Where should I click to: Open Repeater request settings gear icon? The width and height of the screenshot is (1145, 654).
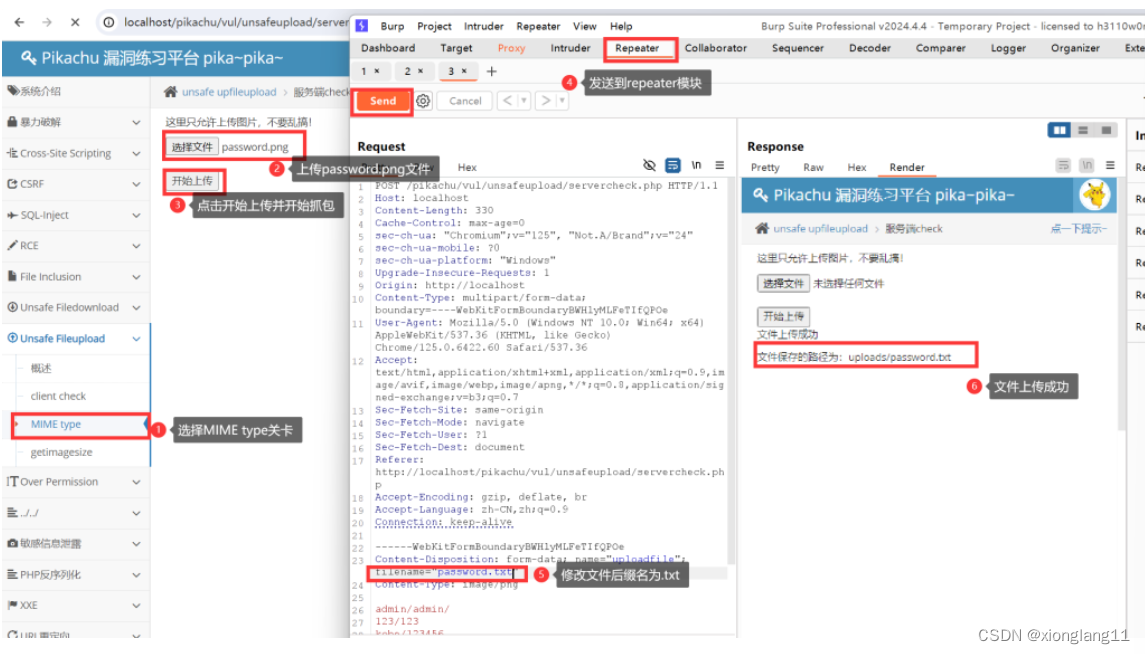424,101
